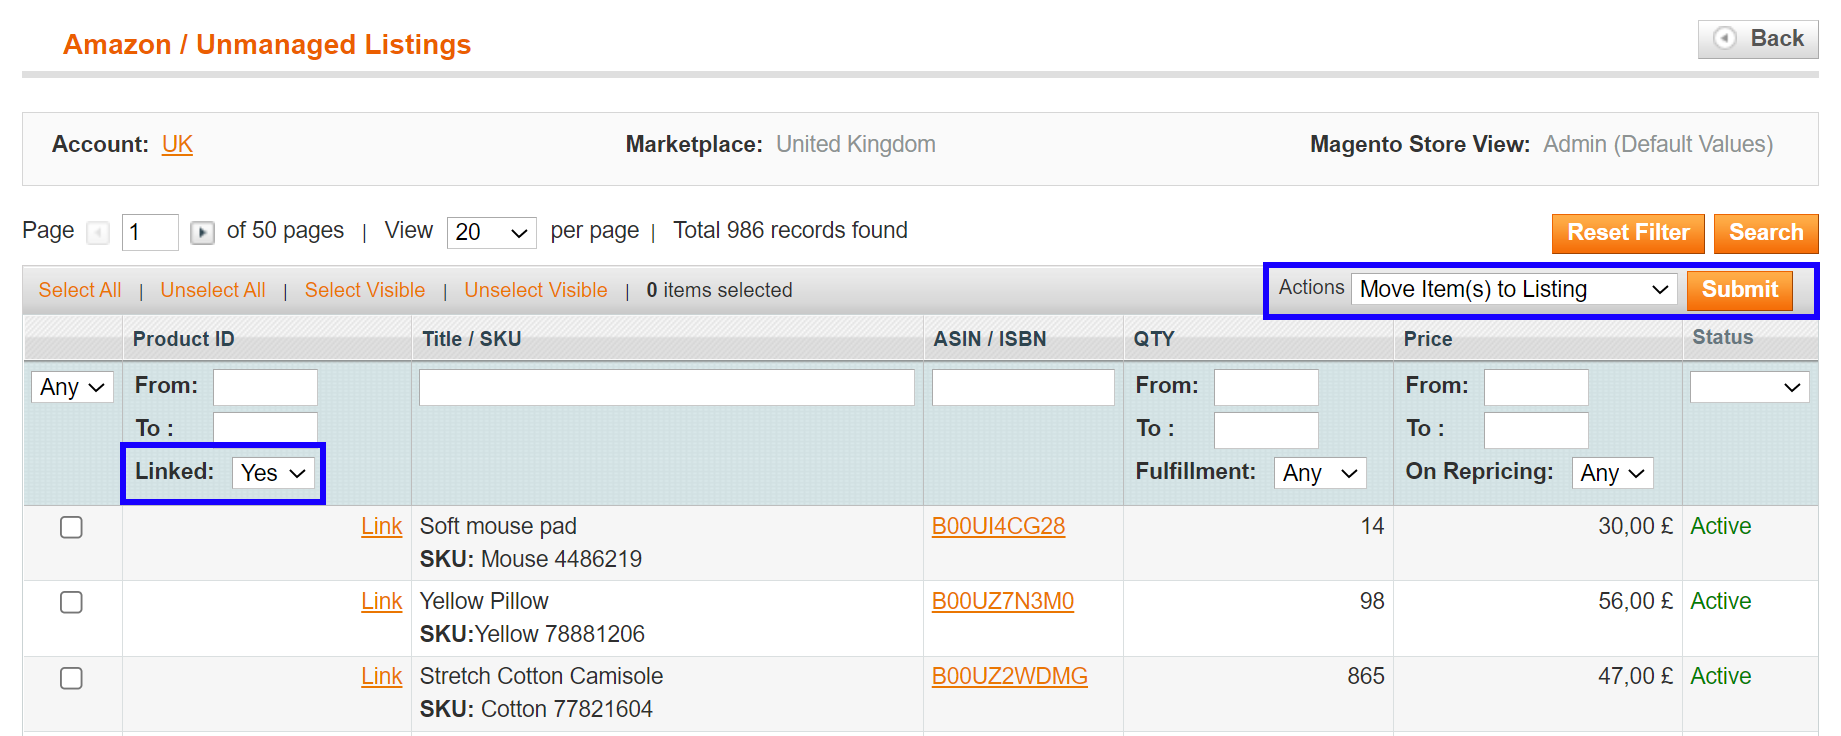Sort by Status column header
Image resolution: width=1841 pixels, height=736 pixels.
[x=1722, y=337]
